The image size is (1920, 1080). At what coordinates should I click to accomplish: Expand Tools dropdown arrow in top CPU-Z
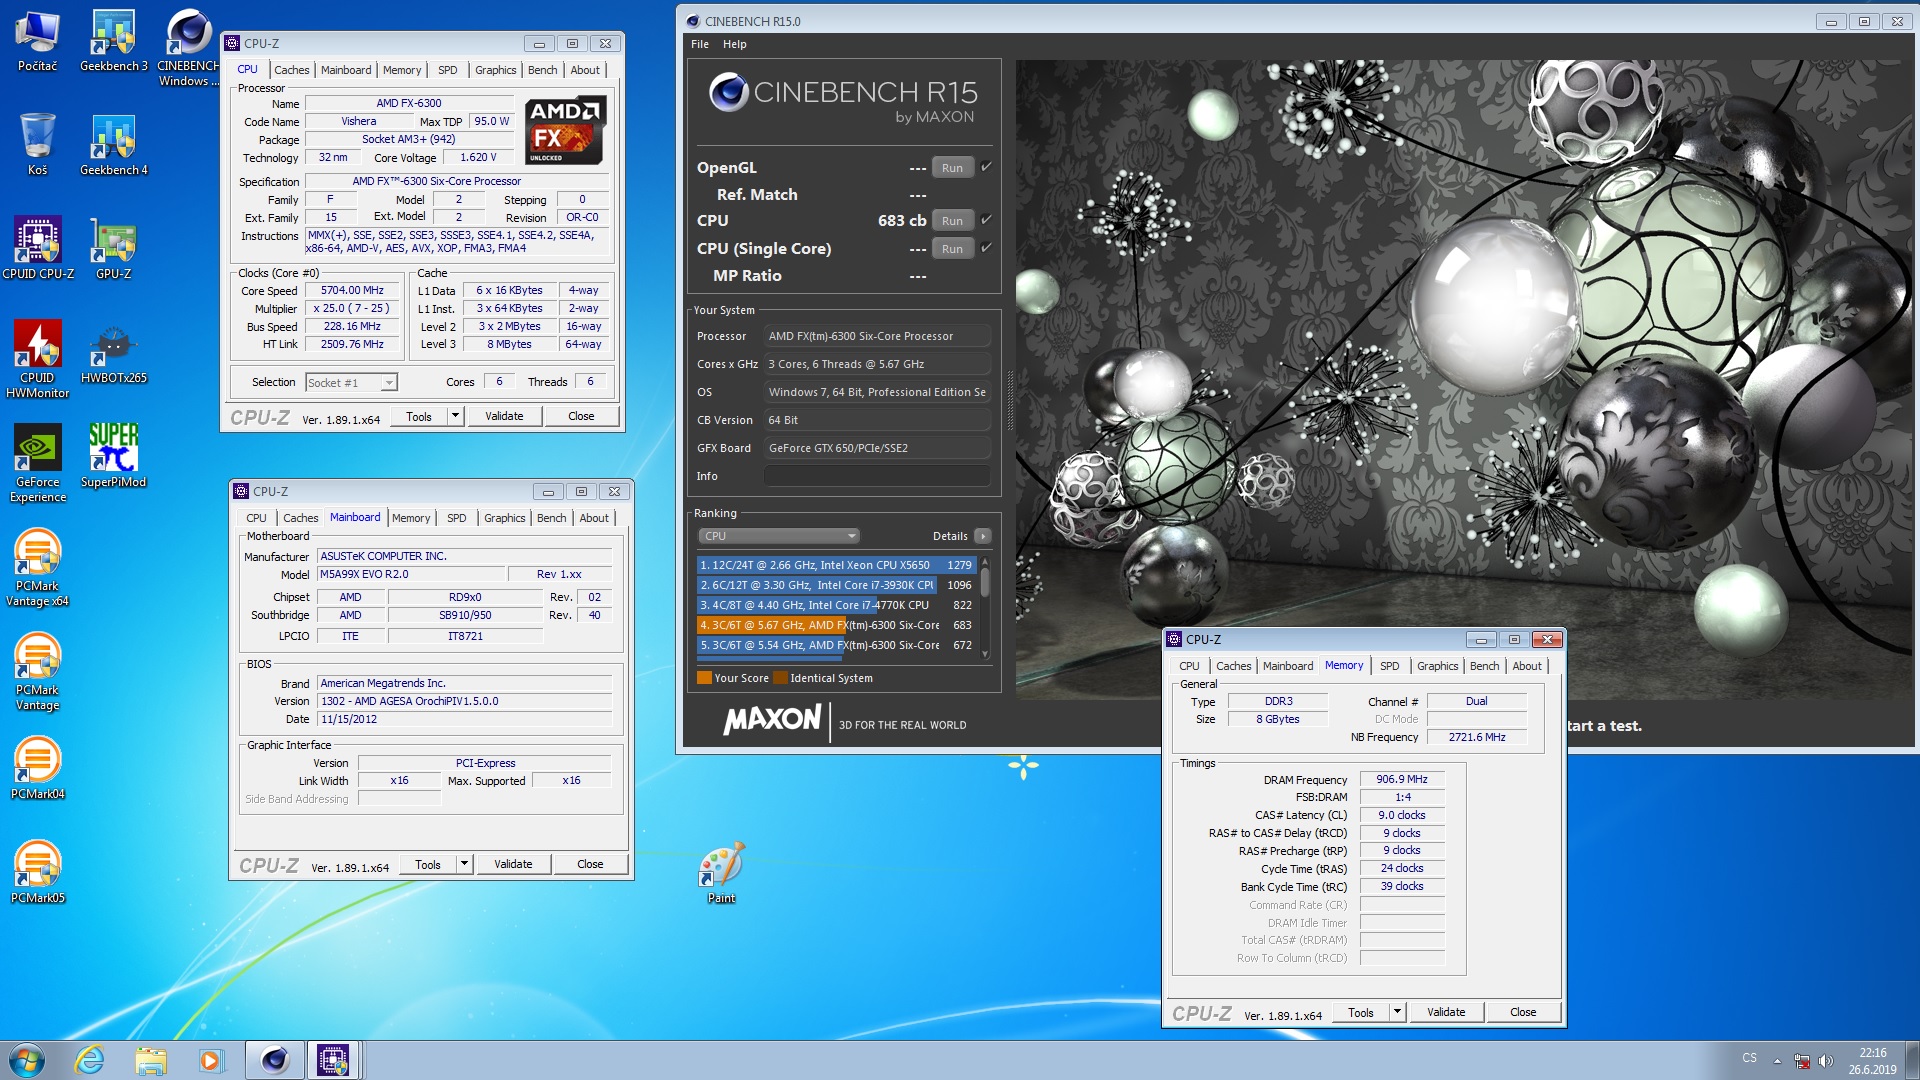coord(456,416)
